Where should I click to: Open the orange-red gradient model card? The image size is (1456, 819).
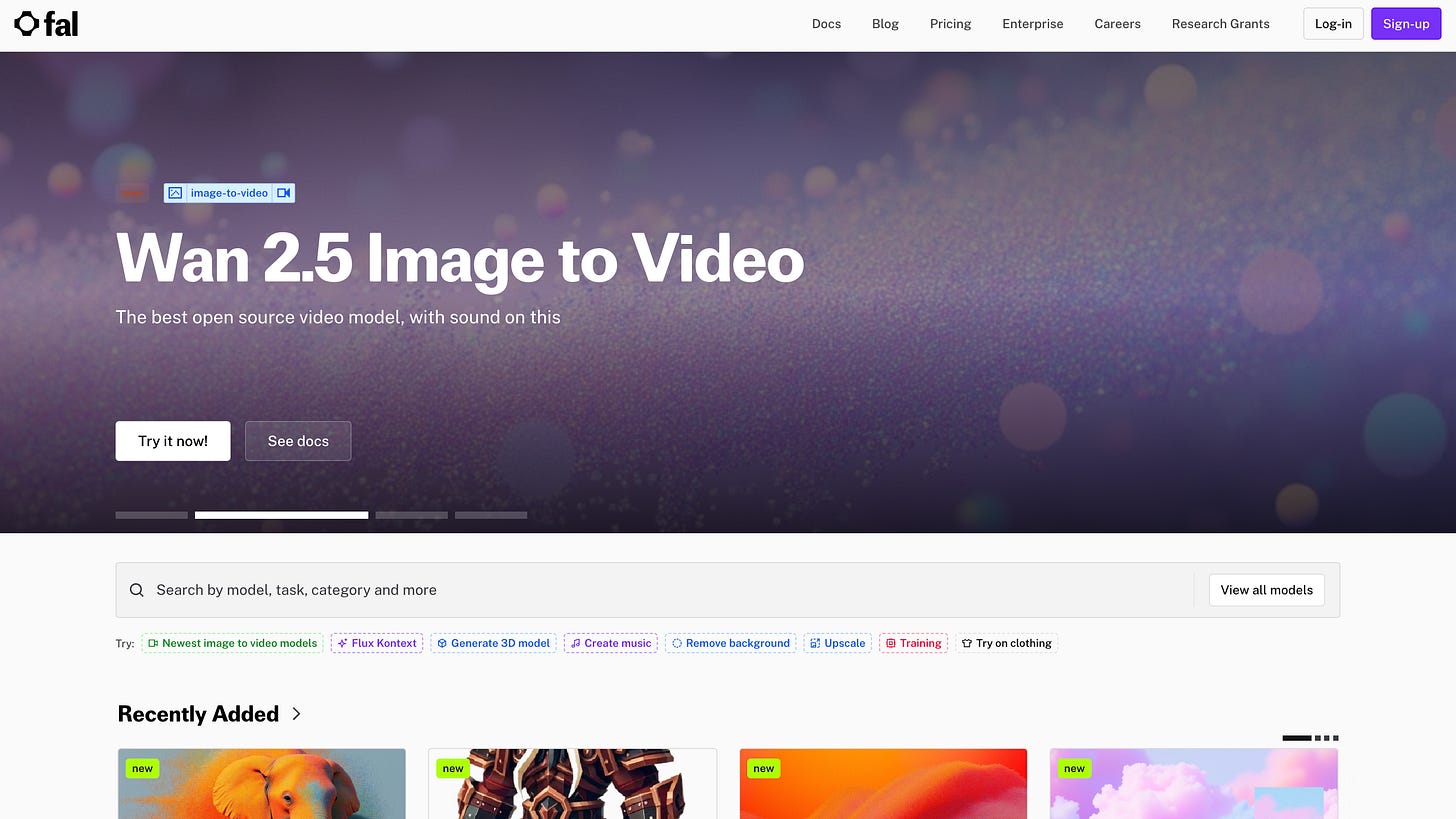tap(883, 783)
